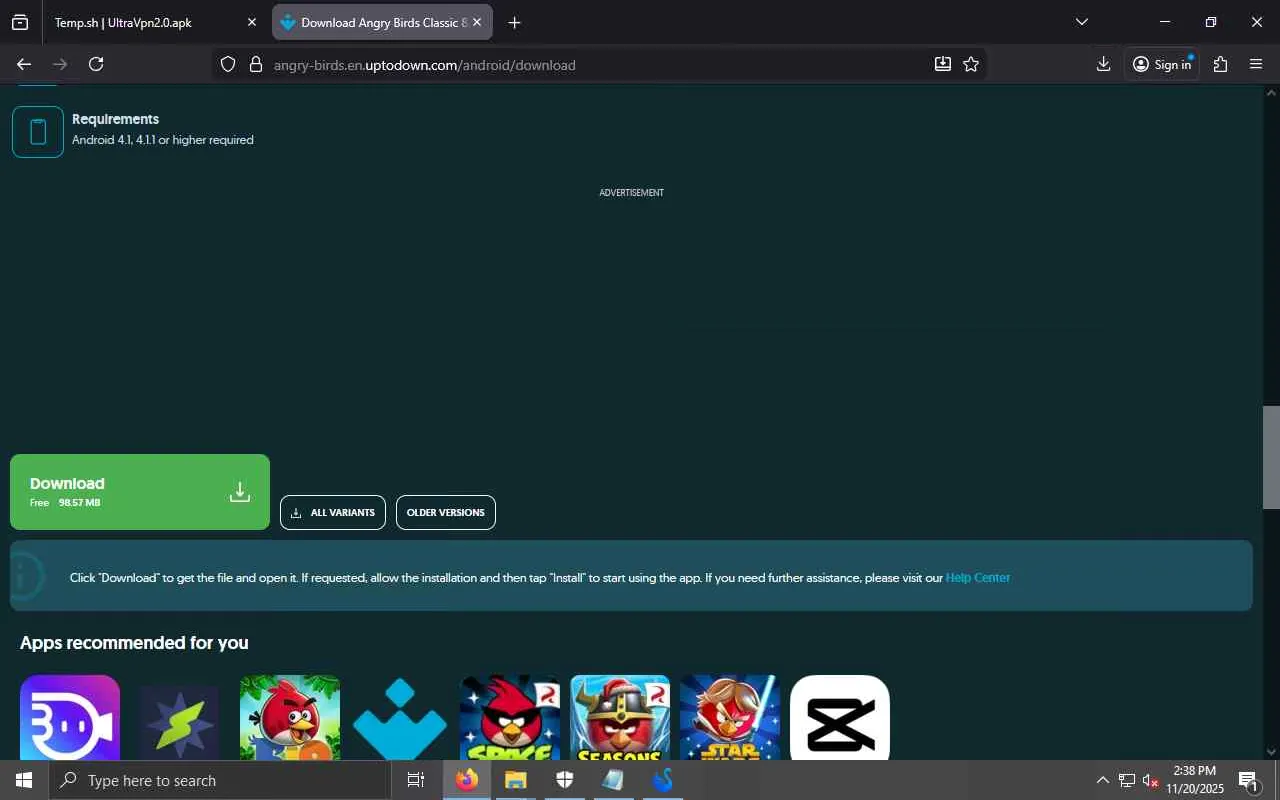The height and width of the screenshot is (800, 1280).
Task: Close the Temp.sh UltraVpn2.0.apk tab
Action: [252, 22]
